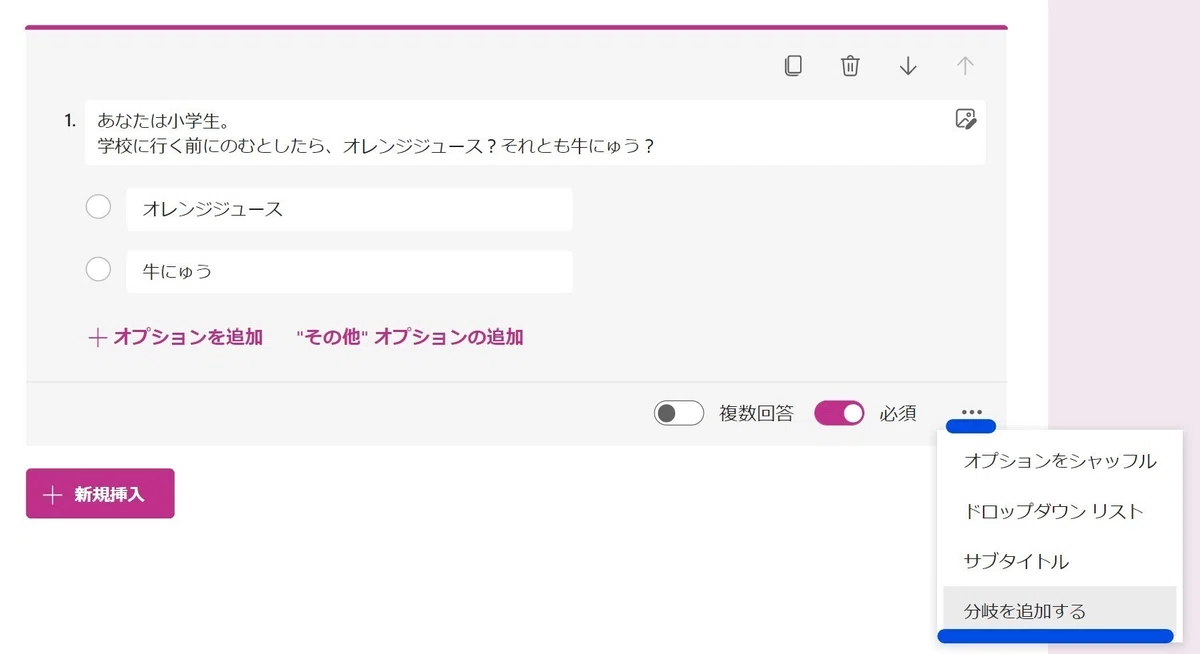Viewport: 1200px width, 654px height.
Task: Move the question down with the arrow
Action: (x=908, y=66)
